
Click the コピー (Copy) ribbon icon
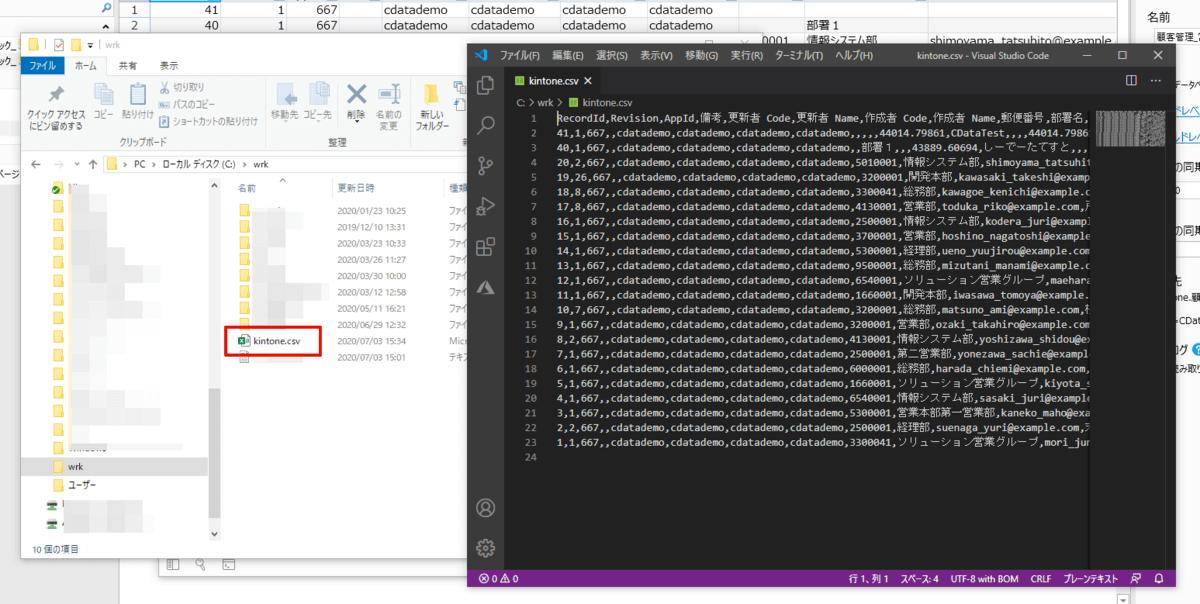click(104, 101)
